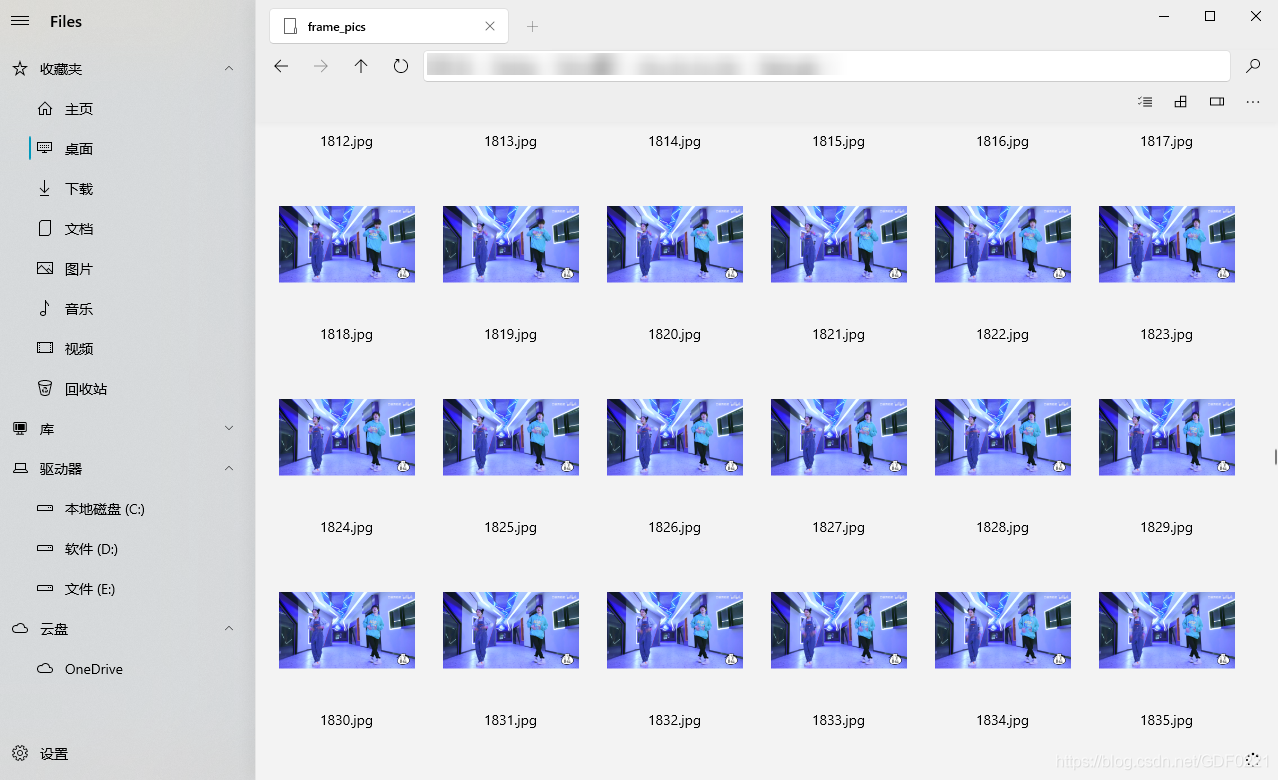Collapse the 收藏夹 favorites section
This screenshot has width=1278, height=780.
point(229,69)
